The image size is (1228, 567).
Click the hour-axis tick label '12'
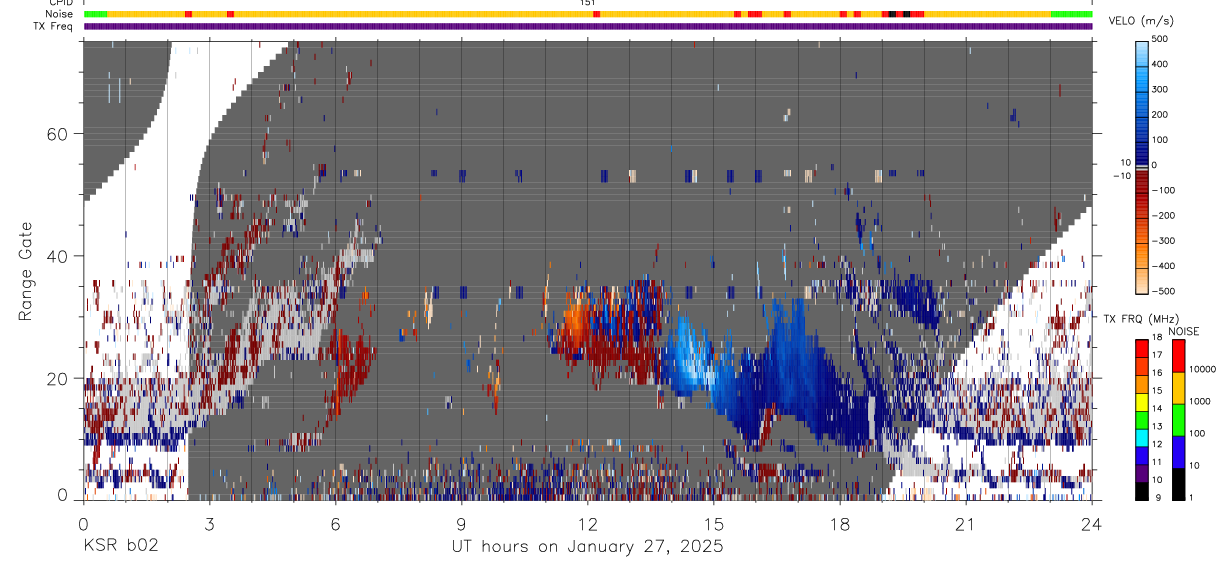tap(588, 524)
